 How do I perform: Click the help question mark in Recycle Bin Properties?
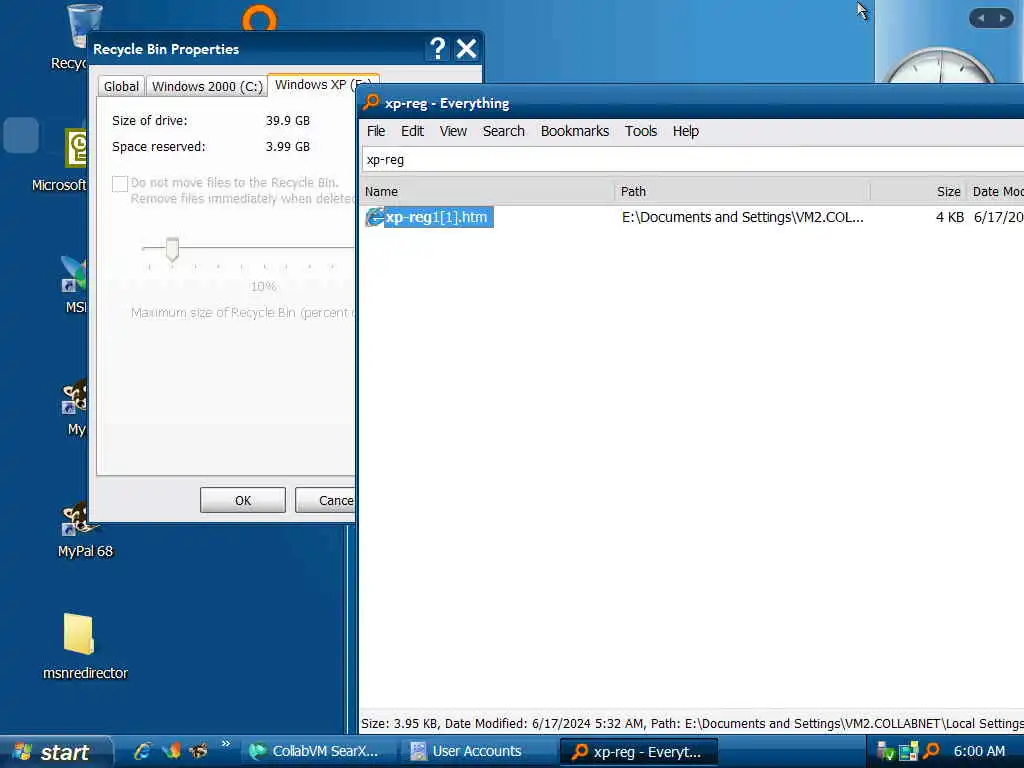click(438, 49)
